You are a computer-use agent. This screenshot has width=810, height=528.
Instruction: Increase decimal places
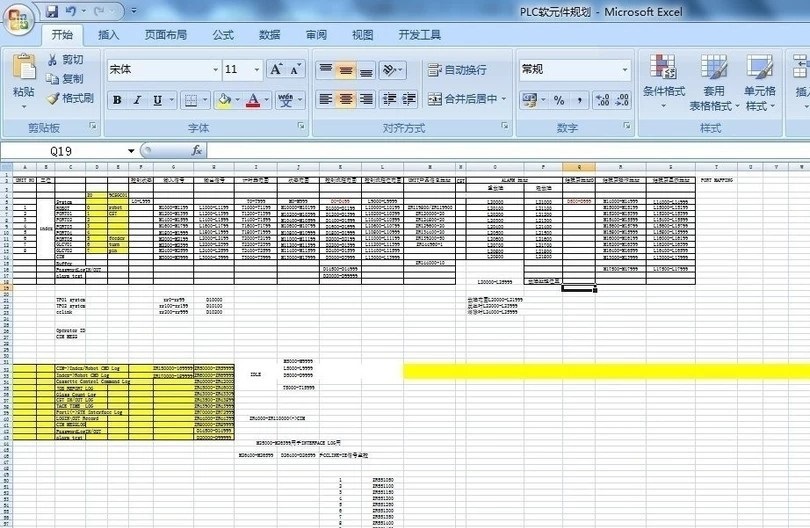pyautogui.click(x=602, y=100)
